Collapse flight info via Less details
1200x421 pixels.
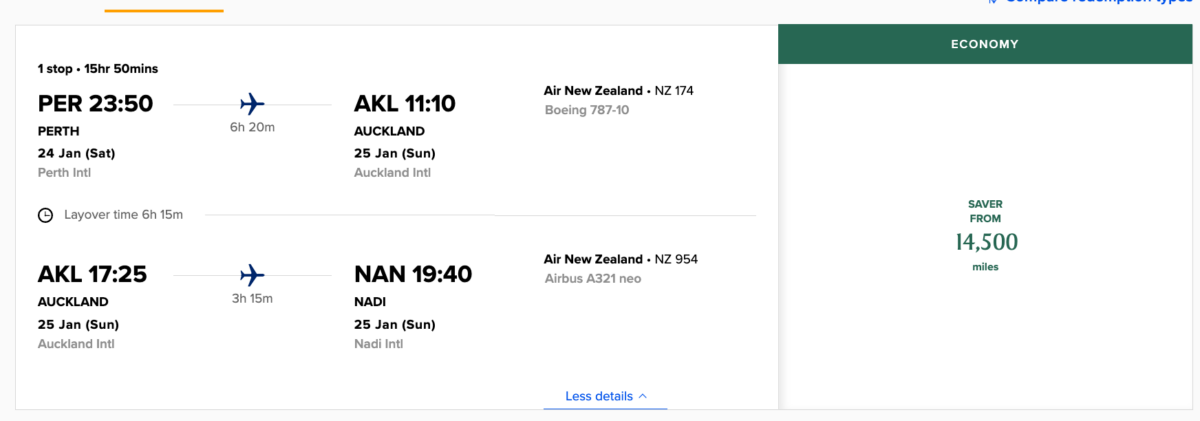[x=599, y=396]
